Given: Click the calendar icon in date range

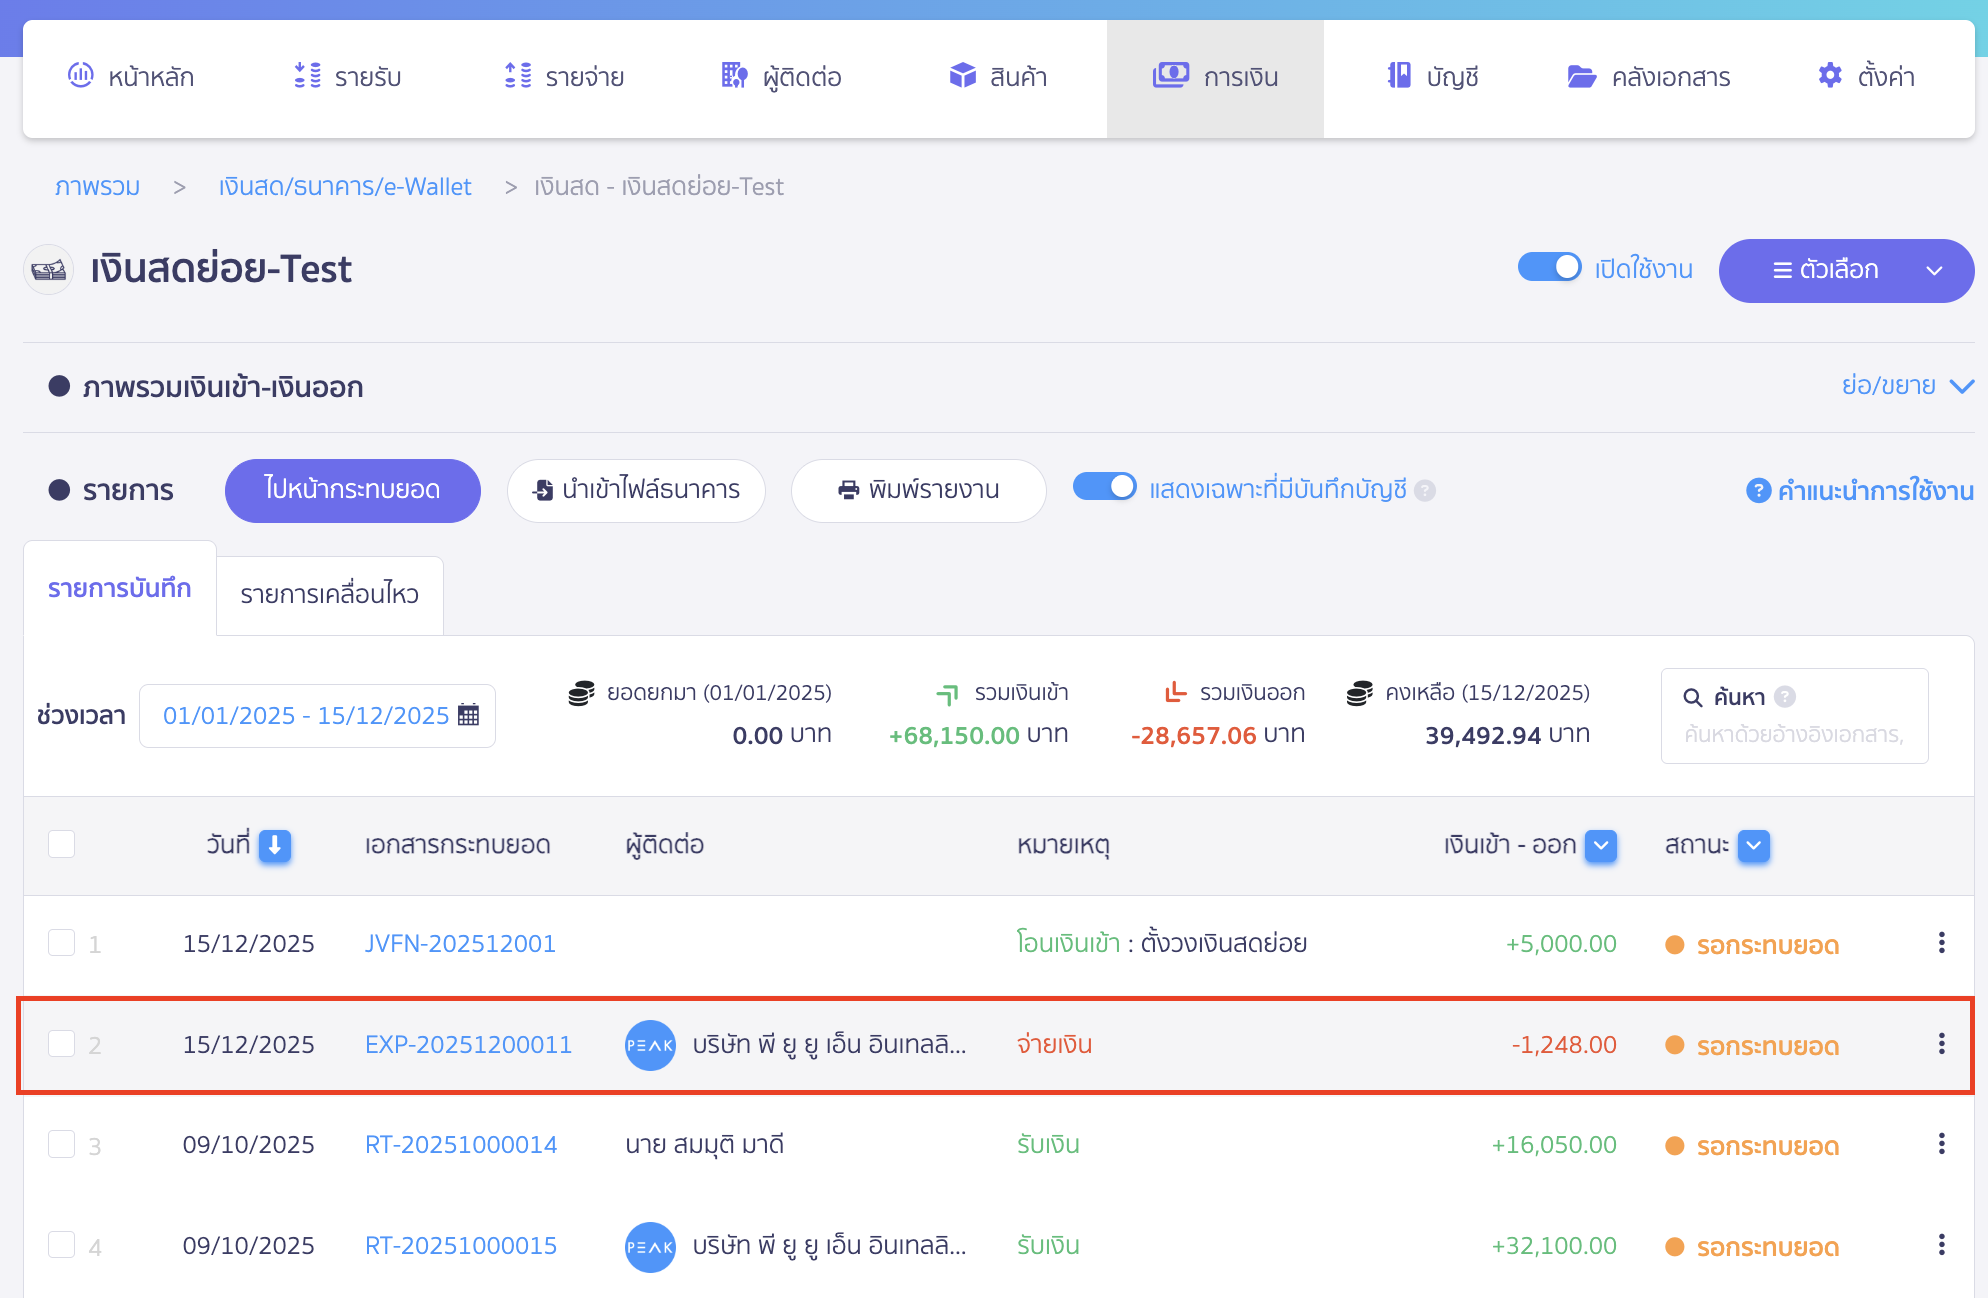Looking at the screenshot, I should tap(468, 715).
